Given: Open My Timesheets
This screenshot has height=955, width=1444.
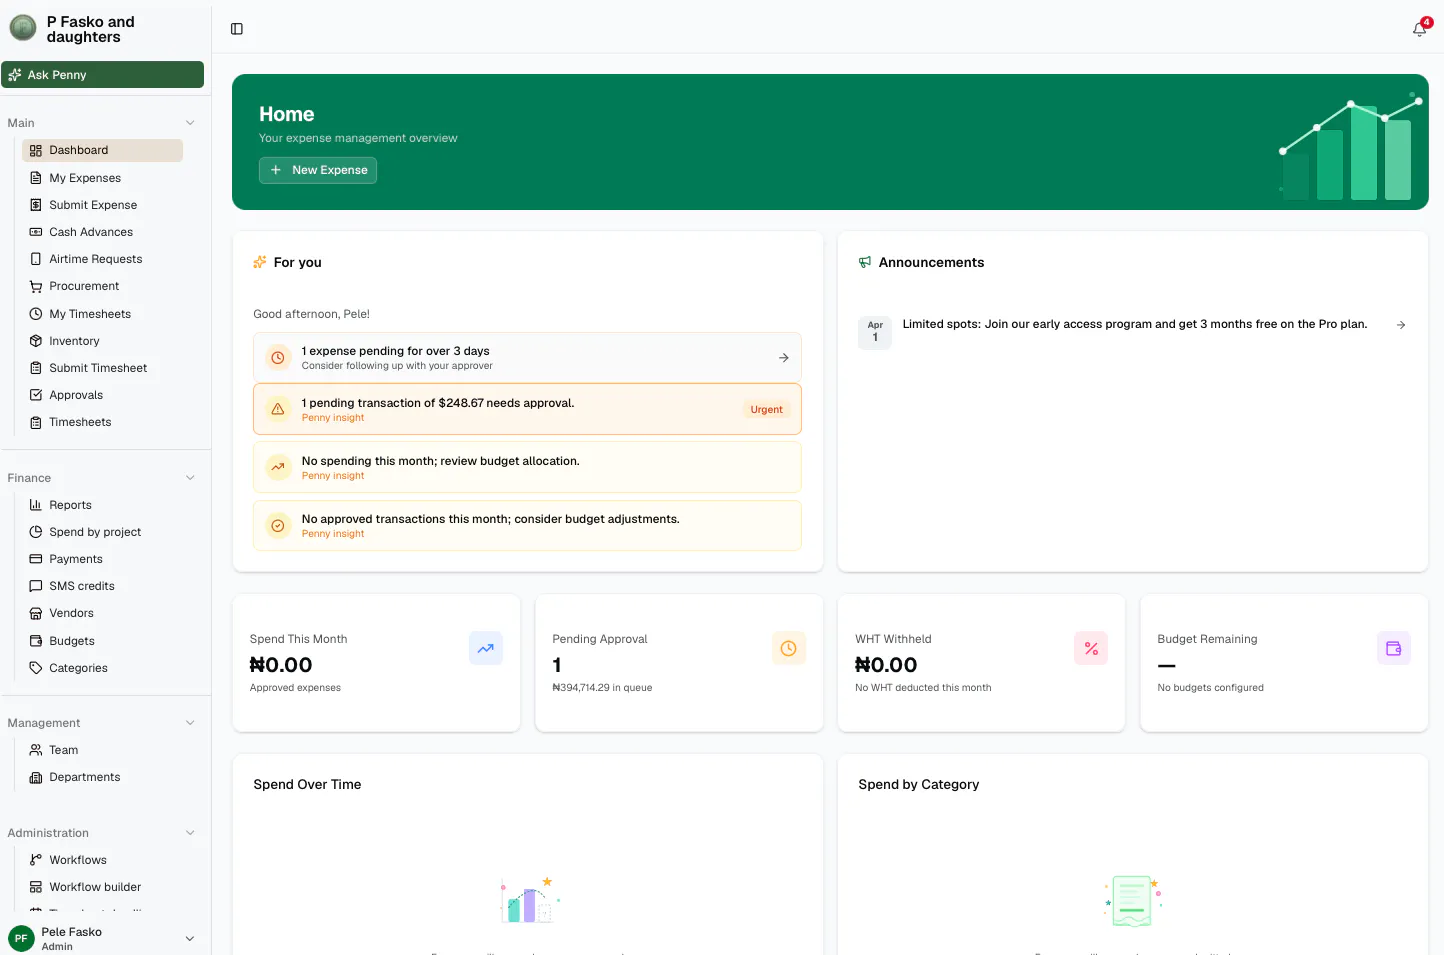Looking at the screenshot, I should [x=102, y=314].
